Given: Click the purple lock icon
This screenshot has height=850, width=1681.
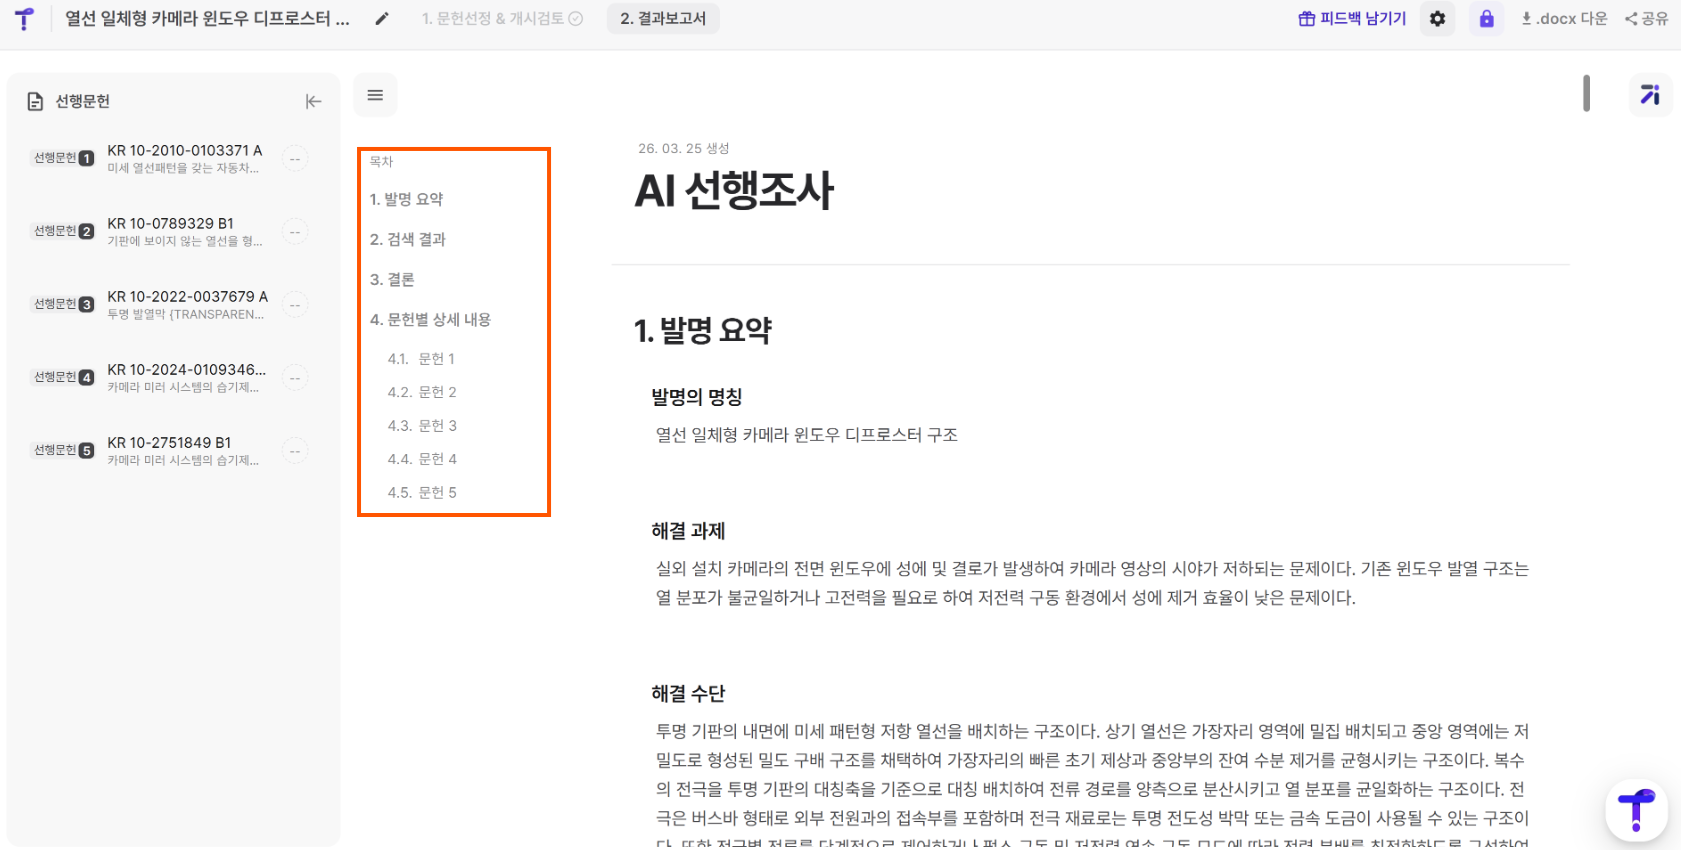Looking at the screenshot, I should (x=1486, y=19).
